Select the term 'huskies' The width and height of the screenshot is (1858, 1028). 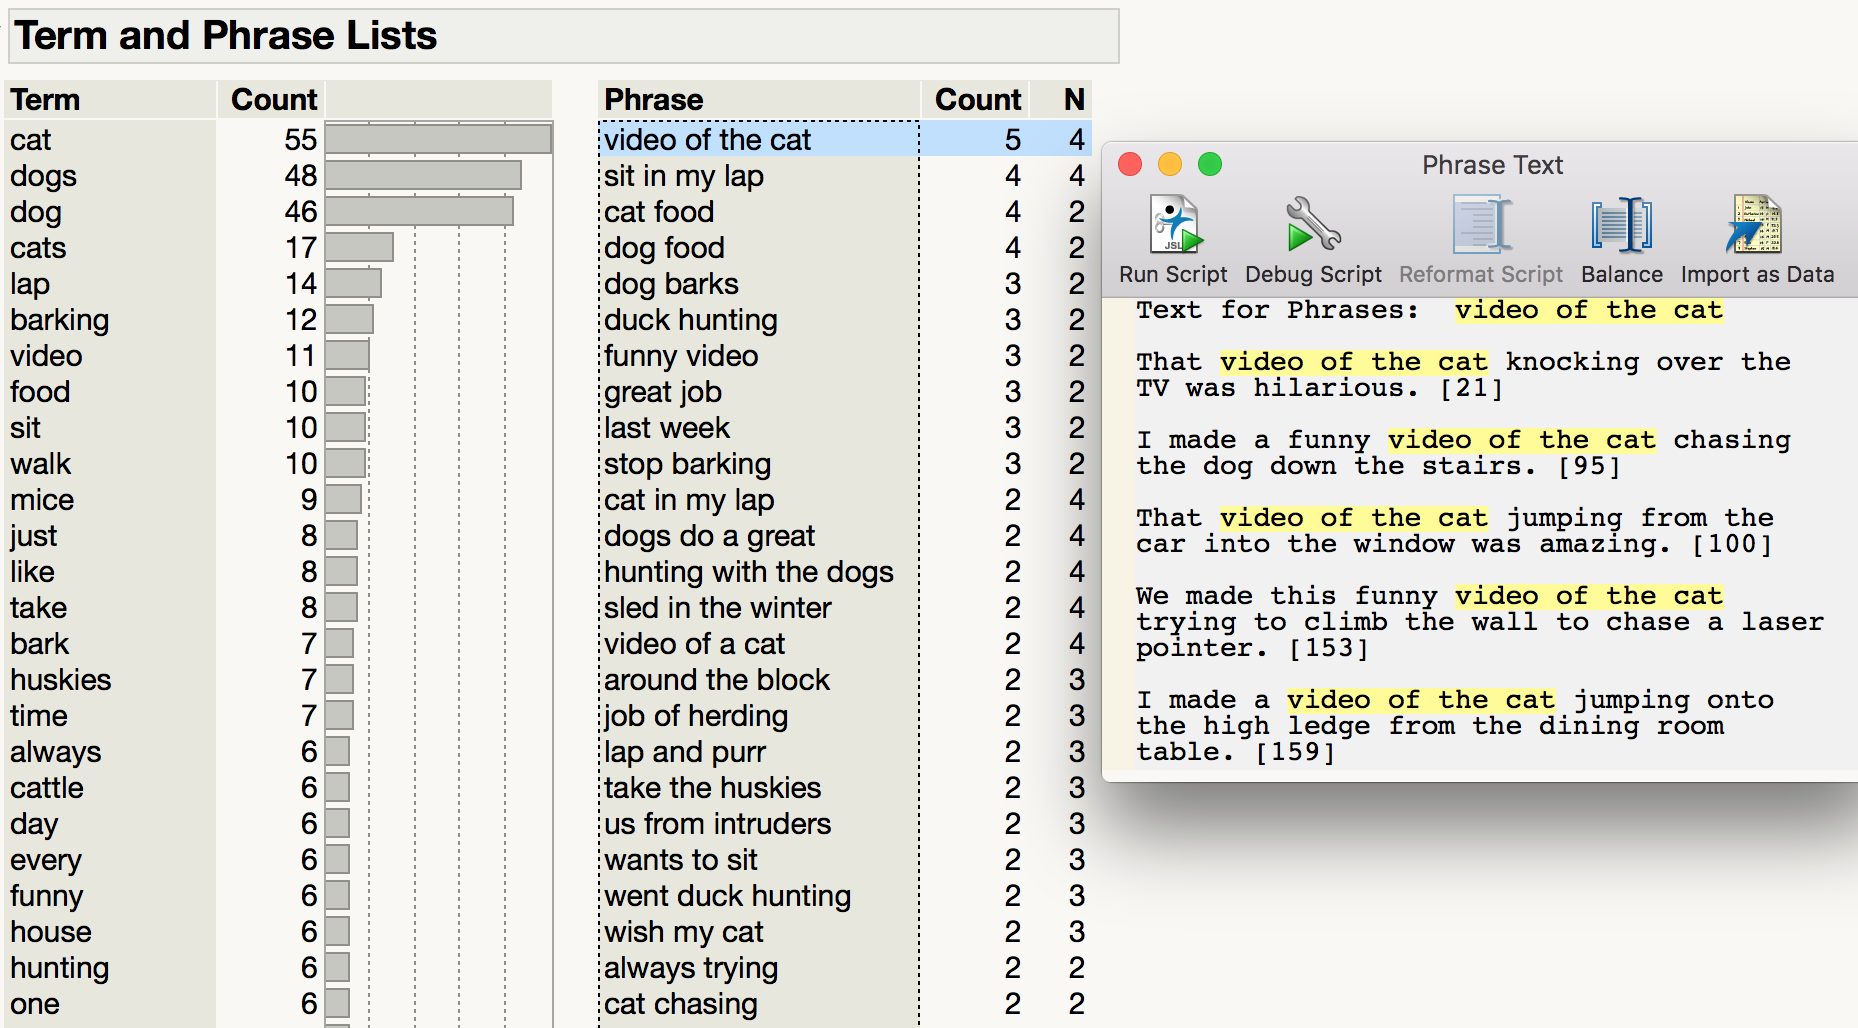[x=61, y=680]
